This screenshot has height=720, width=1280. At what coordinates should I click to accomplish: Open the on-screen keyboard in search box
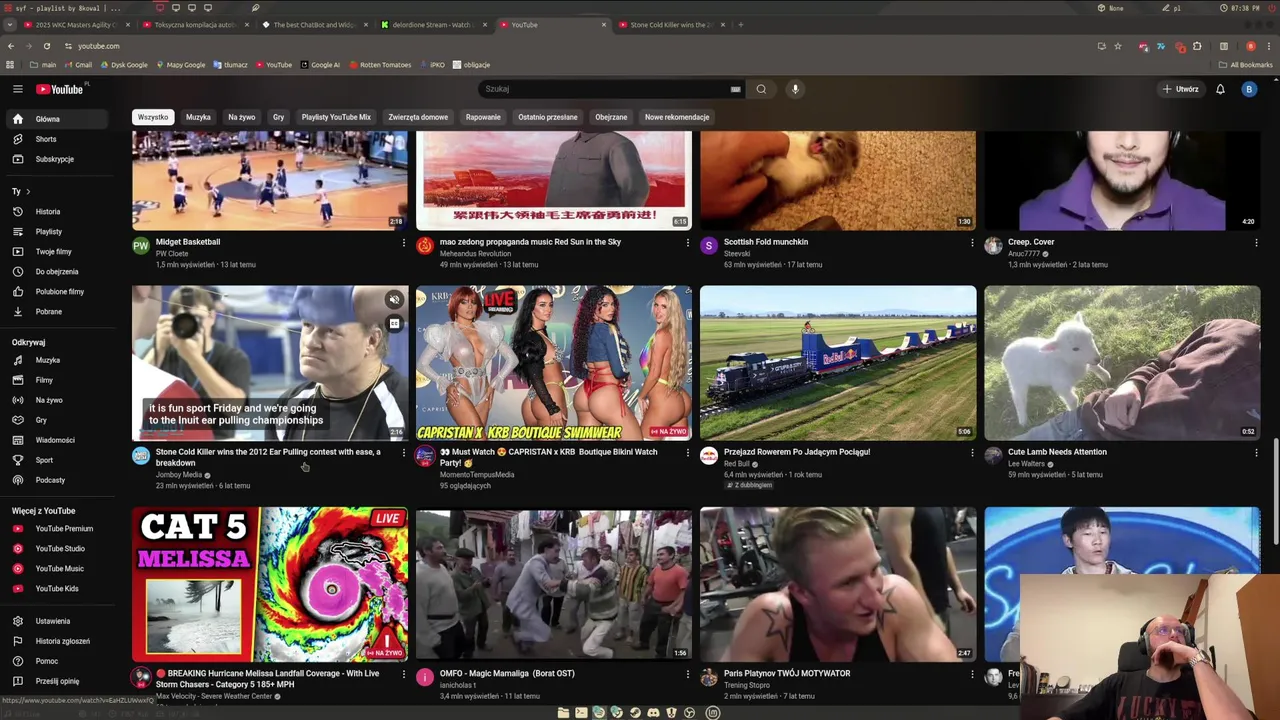[736, 89]
